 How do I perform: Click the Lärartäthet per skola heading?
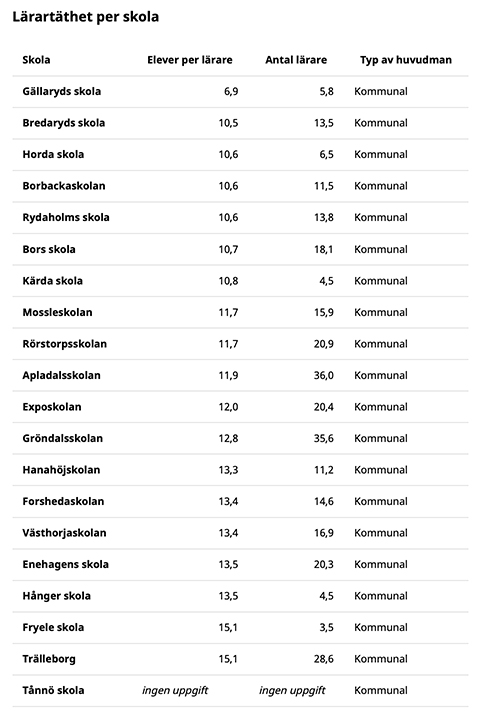[85, 17]
